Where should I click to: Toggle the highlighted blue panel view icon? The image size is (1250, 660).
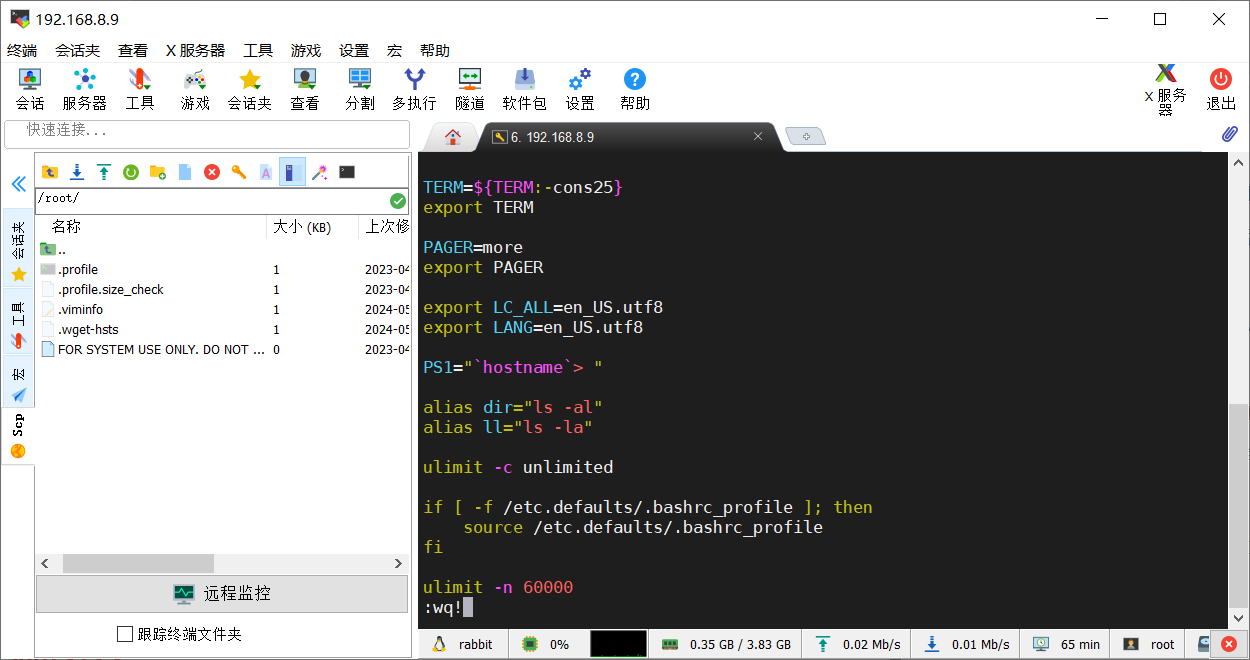(x=292, y=172)
